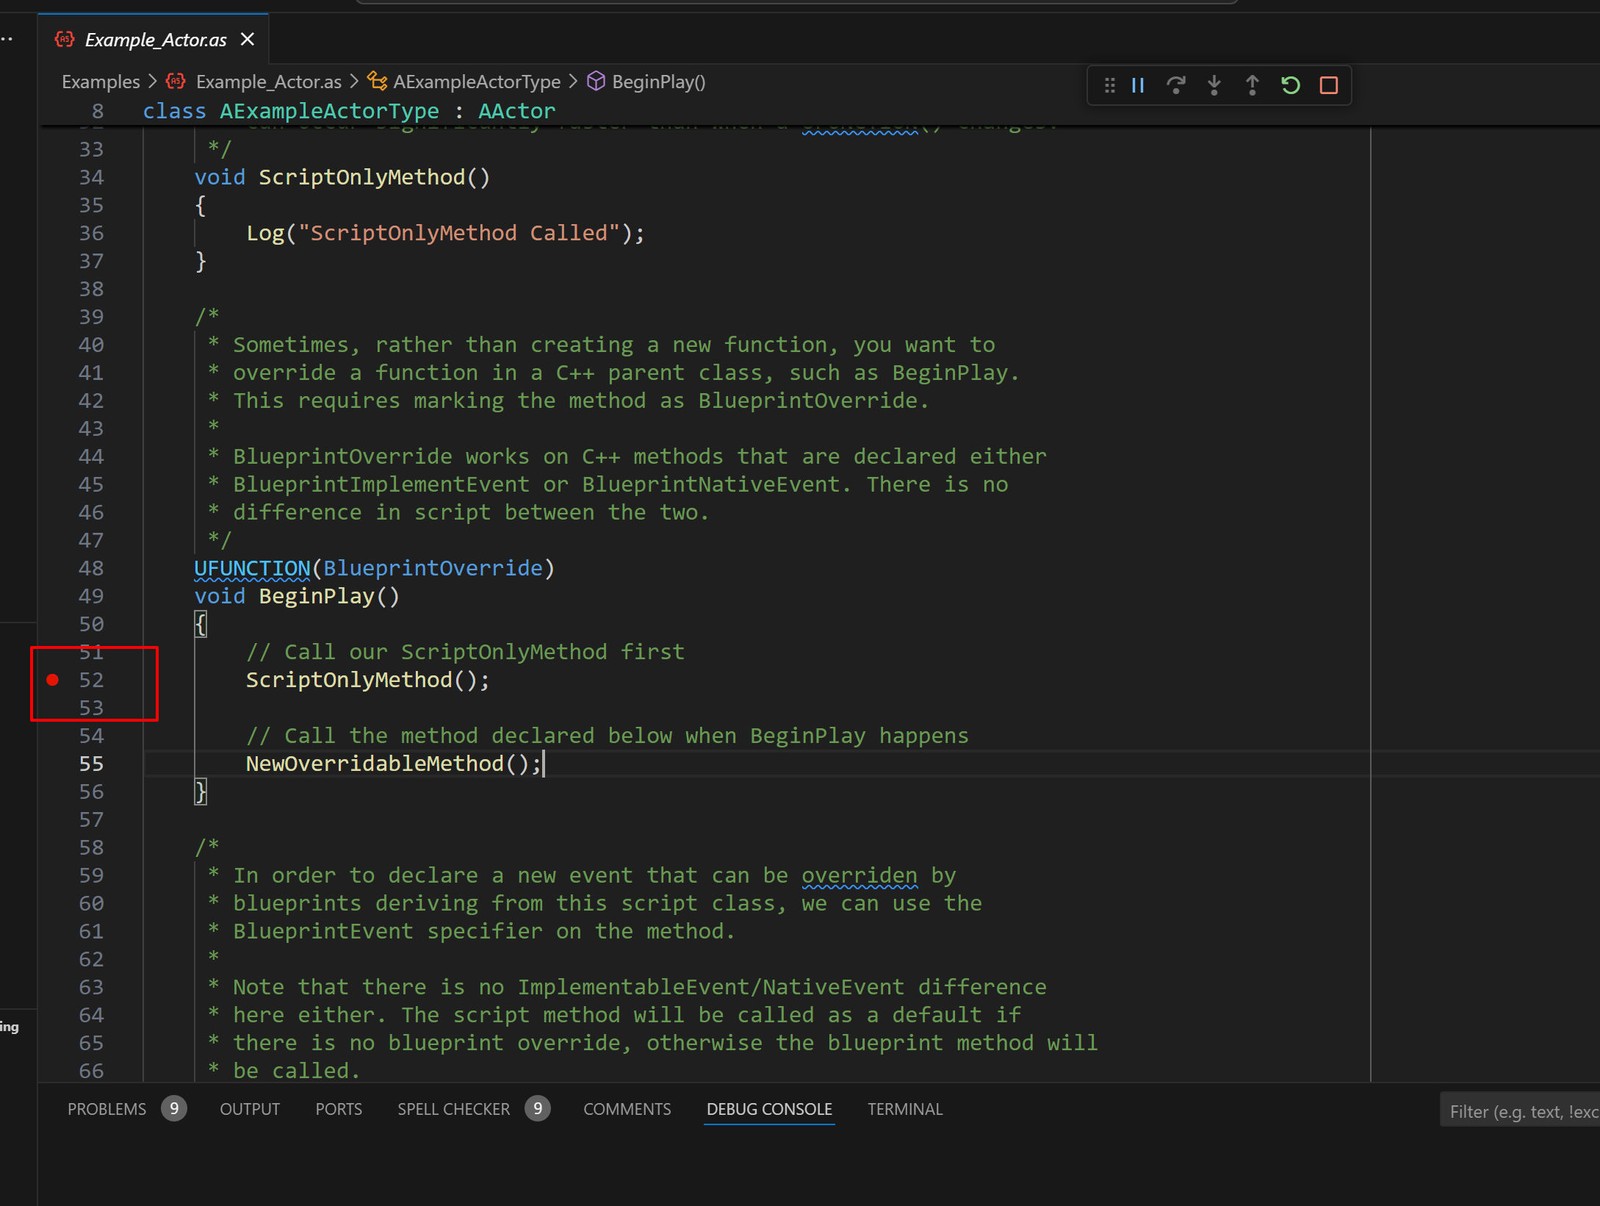Switch to the TERMINAL panel tab
This screenshot has height=1206, width=1600.
[x=905, y=1109]
